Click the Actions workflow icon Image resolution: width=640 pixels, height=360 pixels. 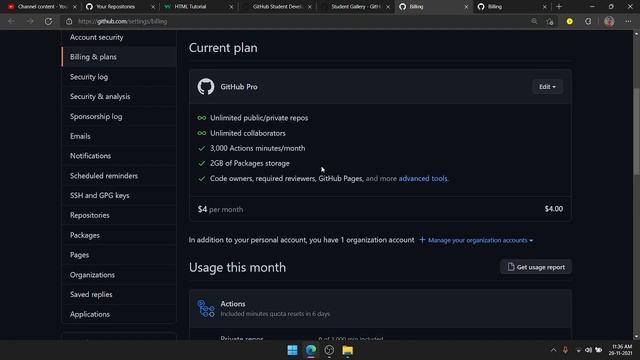[206, 308]
